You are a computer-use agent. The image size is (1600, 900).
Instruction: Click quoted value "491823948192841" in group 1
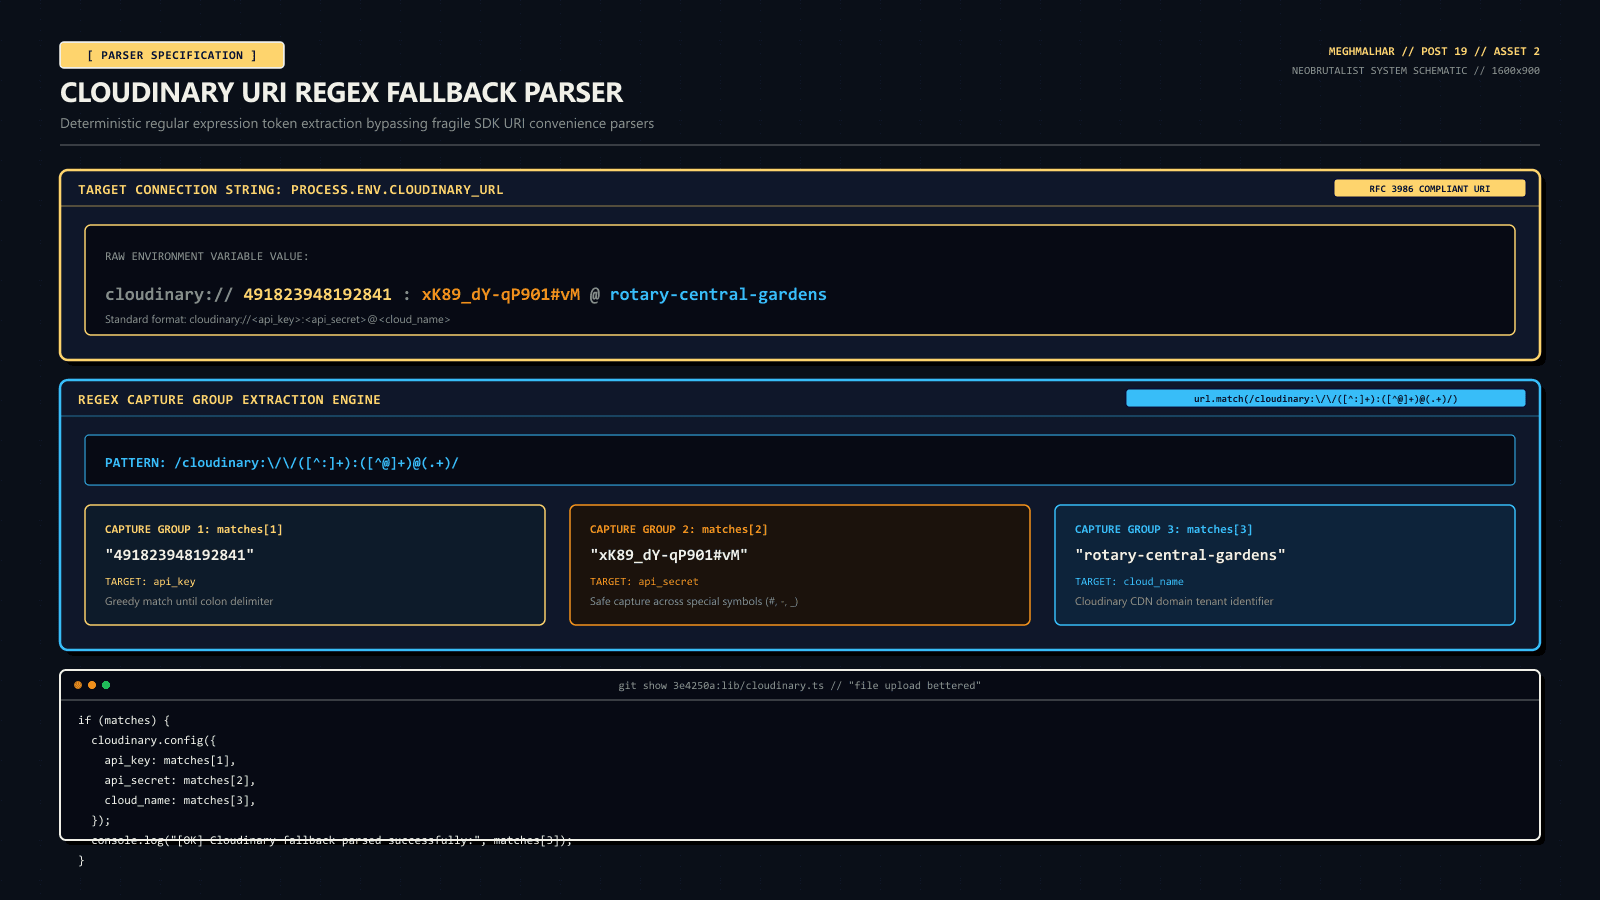coord(179,555)
